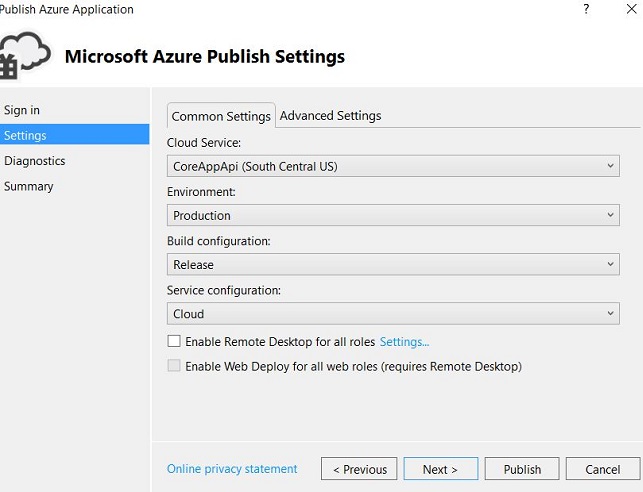Click the Azure cloud logo icon

[x=24, y=56]
